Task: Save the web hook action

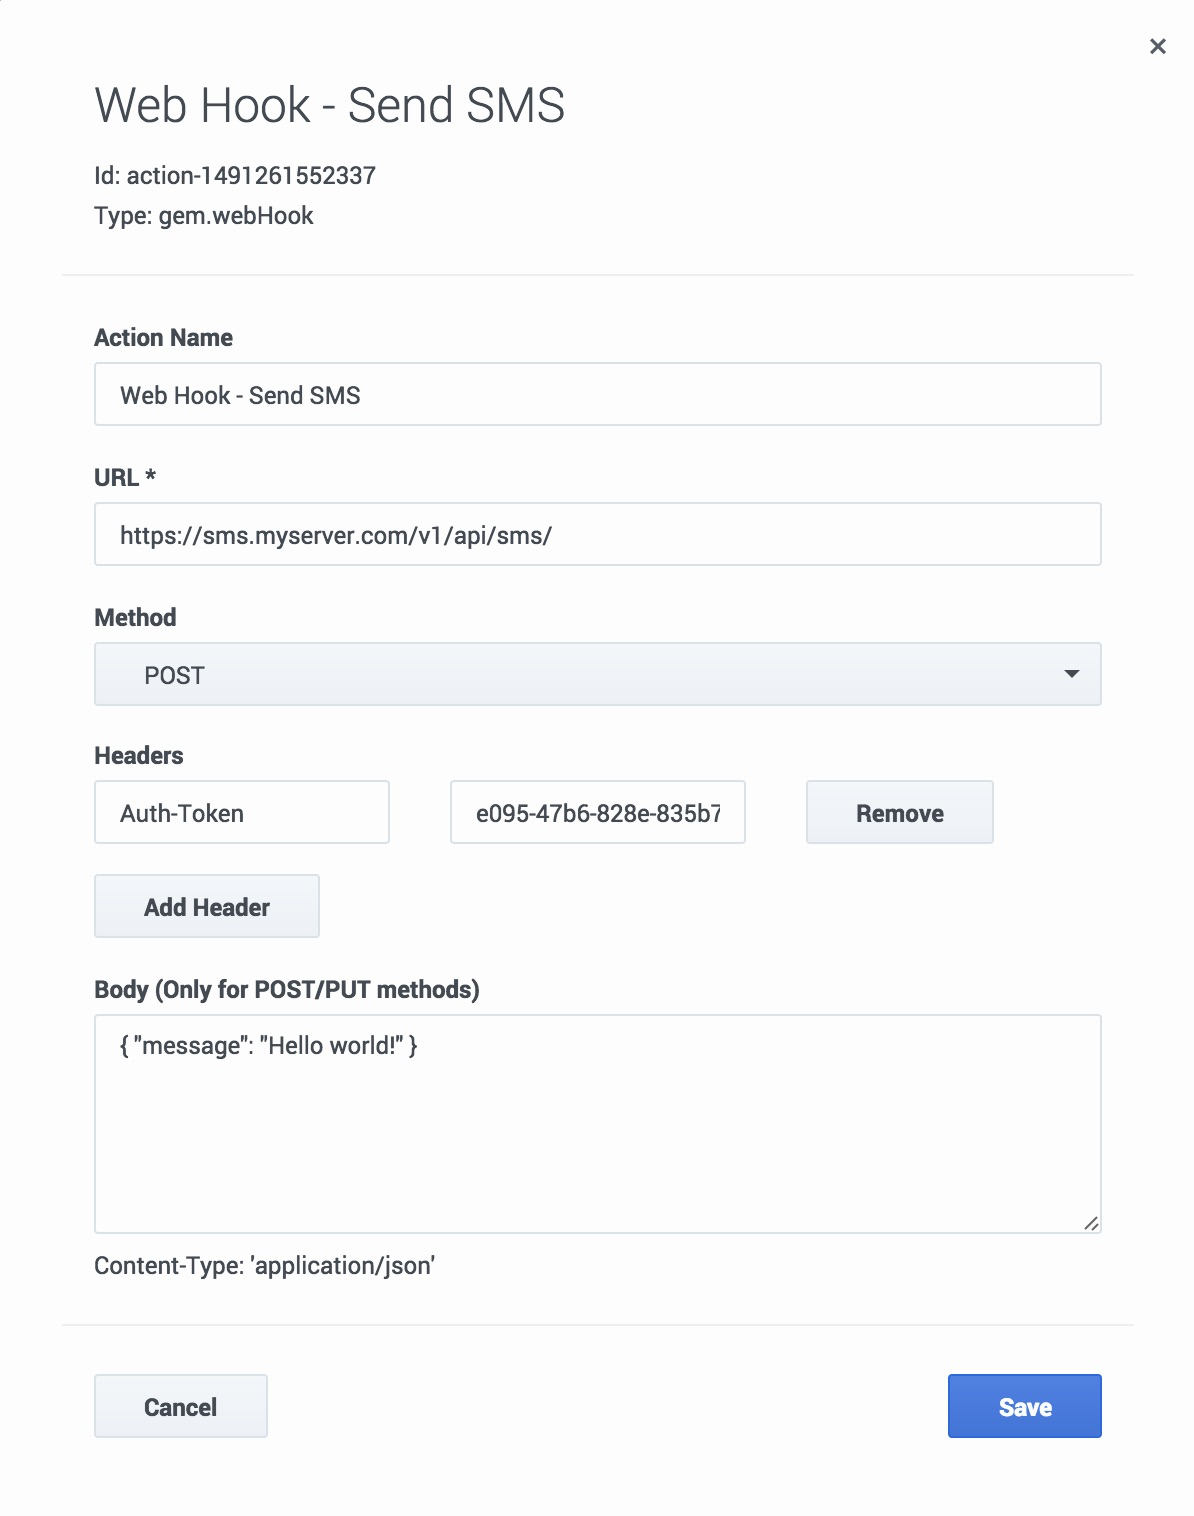Action: click(1024, 1407)
